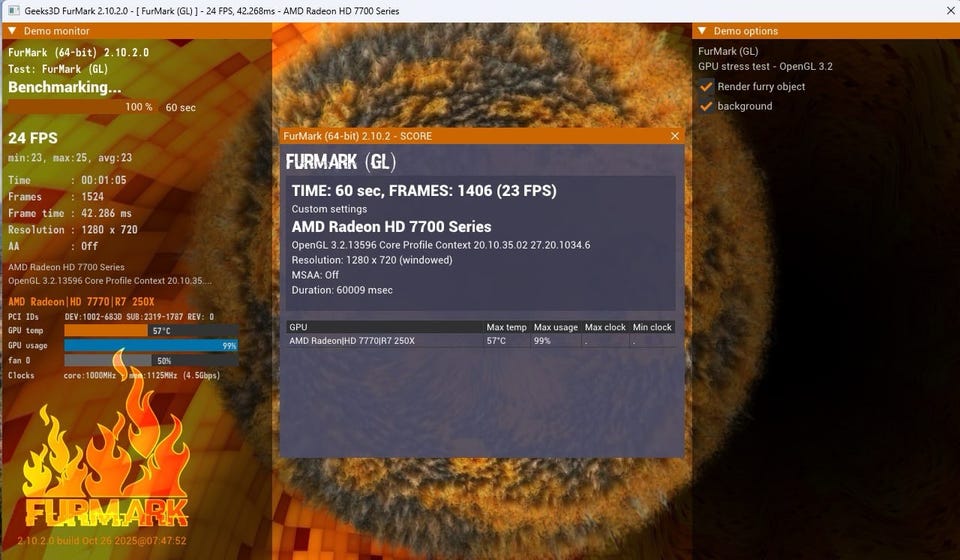Click the FURMARK (GL) dialog heading
The image size is (960, 560).
click(341, 162)
